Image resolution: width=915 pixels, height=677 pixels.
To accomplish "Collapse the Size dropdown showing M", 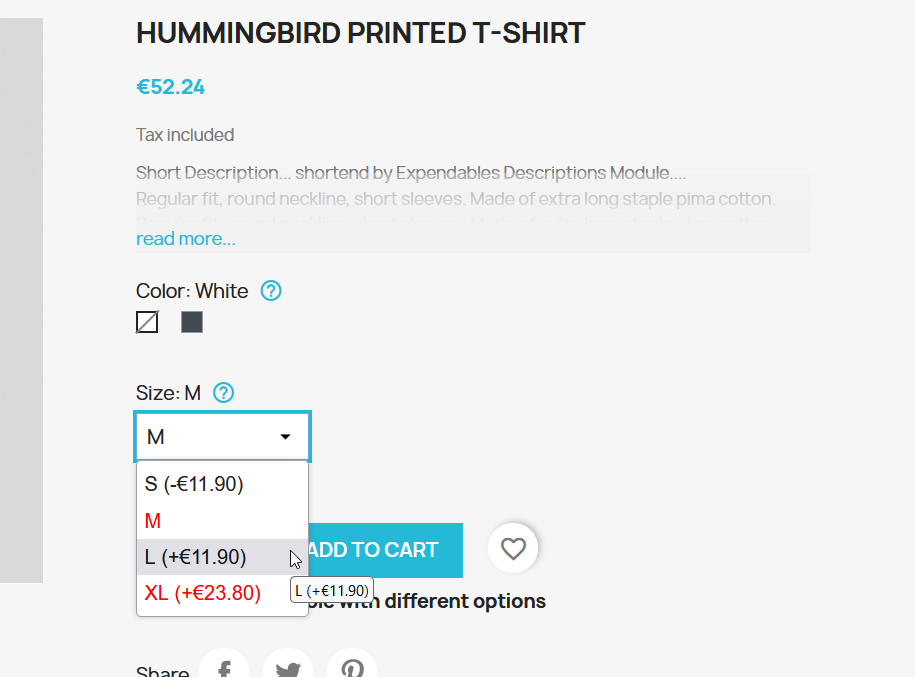I will [x=222, y=437].
